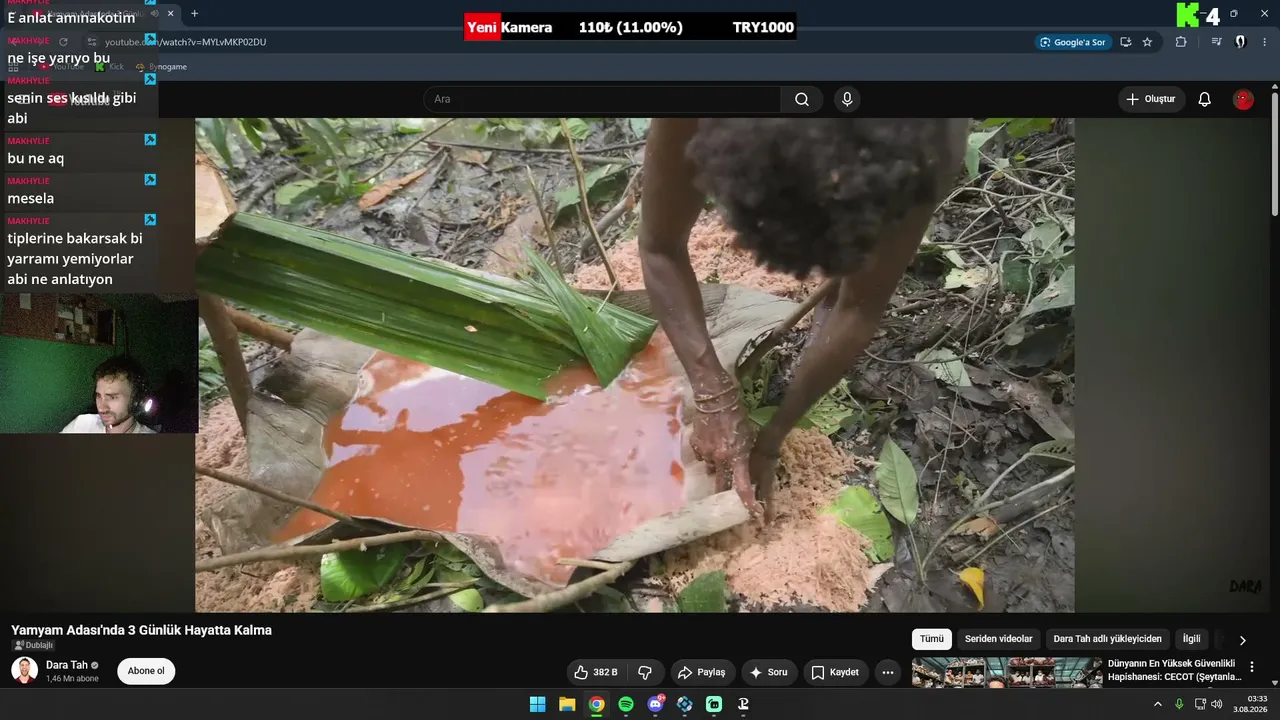The width and height of the screenshot is (1280, 720).
Task: Click the Kaydet save button
Action: [x=836, y=672]
